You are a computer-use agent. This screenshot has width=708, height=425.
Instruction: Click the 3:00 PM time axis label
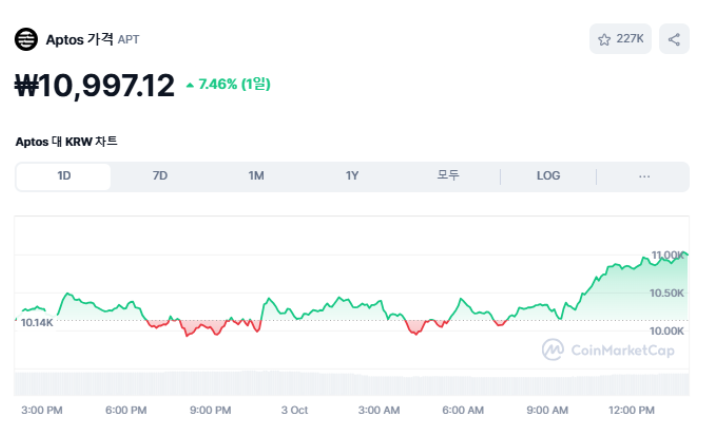pyautogui.click(x=42, y=410)
